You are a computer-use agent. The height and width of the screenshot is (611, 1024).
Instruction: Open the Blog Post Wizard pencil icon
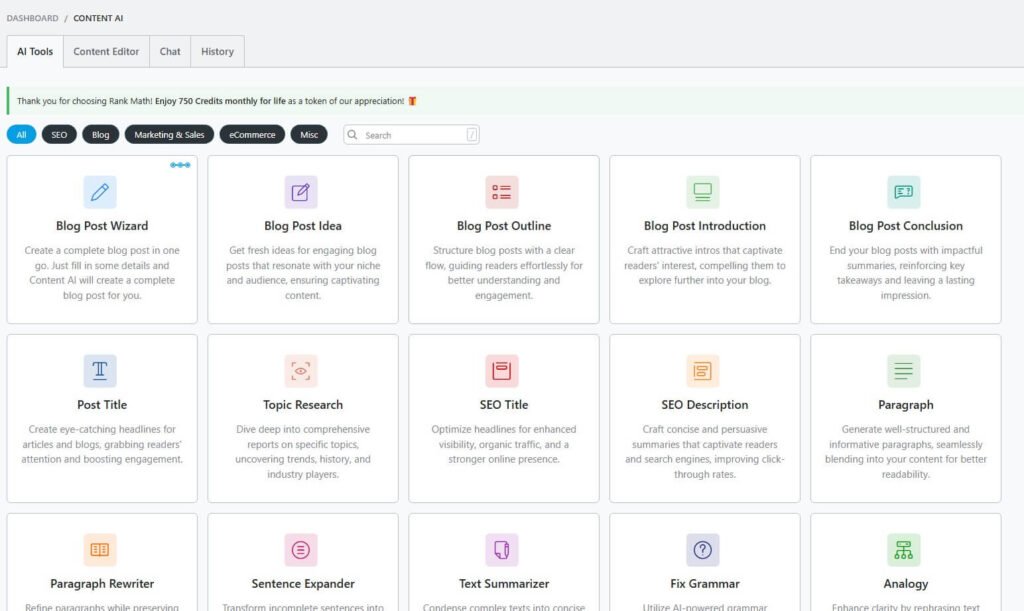click(x=100, y=192)
